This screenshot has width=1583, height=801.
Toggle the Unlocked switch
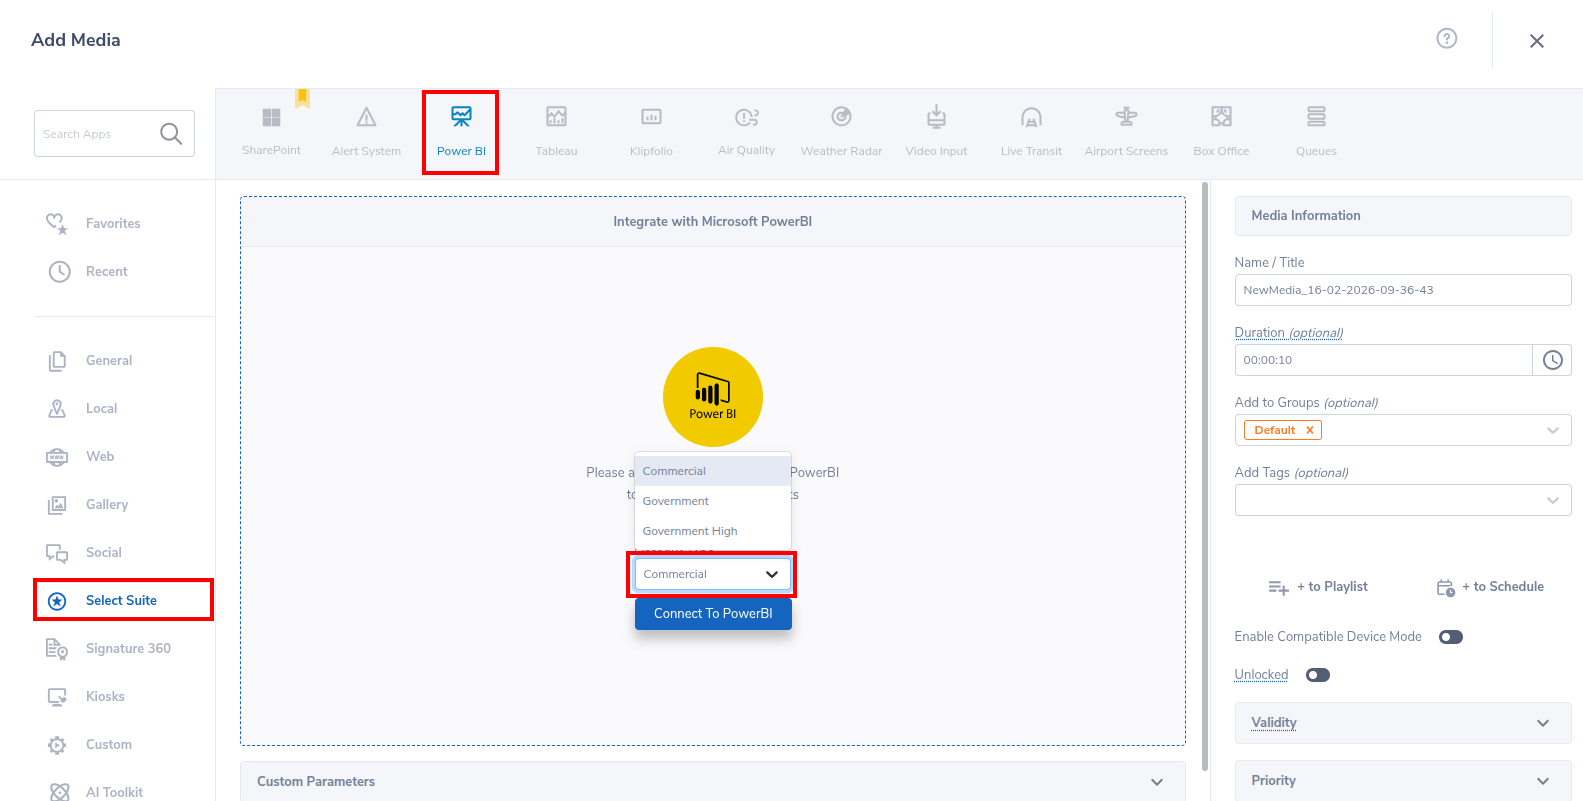[1318, 675]
